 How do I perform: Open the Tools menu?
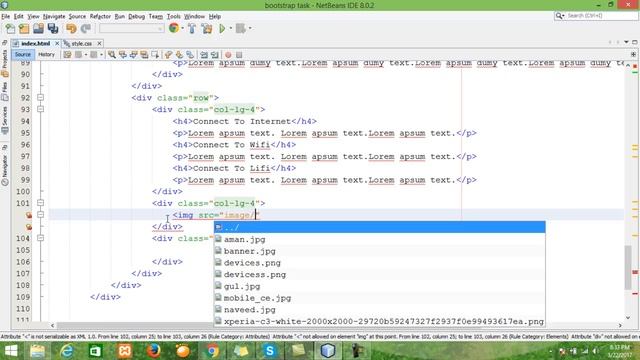click(x=173, y=16)
